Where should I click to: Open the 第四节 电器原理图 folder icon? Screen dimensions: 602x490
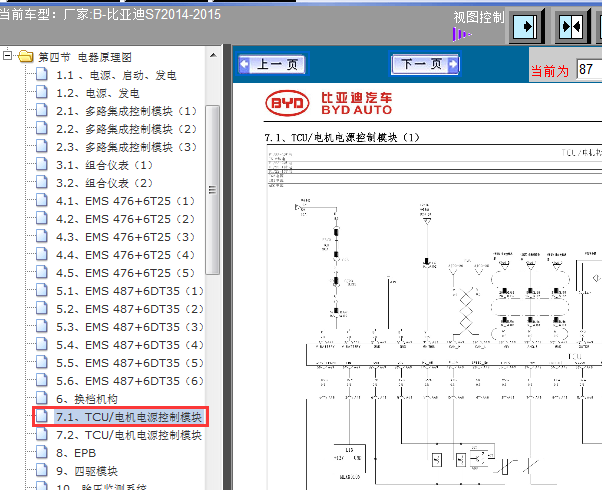coord(26,56)
